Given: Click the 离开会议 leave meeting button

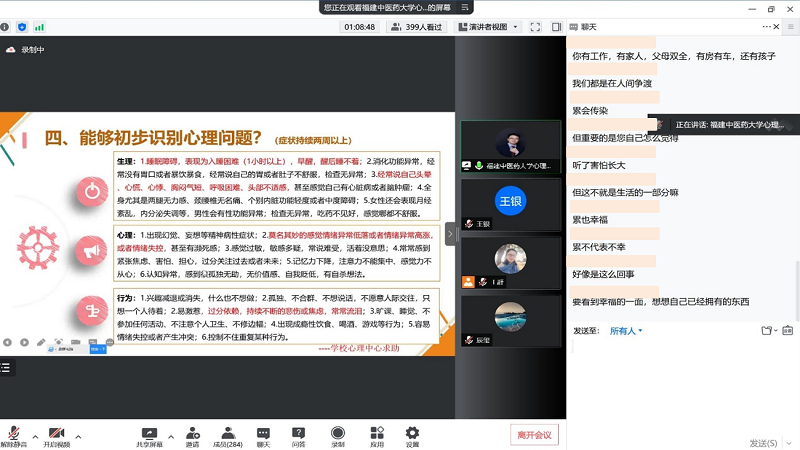Looking at the screenshot, I should point(534,435).
